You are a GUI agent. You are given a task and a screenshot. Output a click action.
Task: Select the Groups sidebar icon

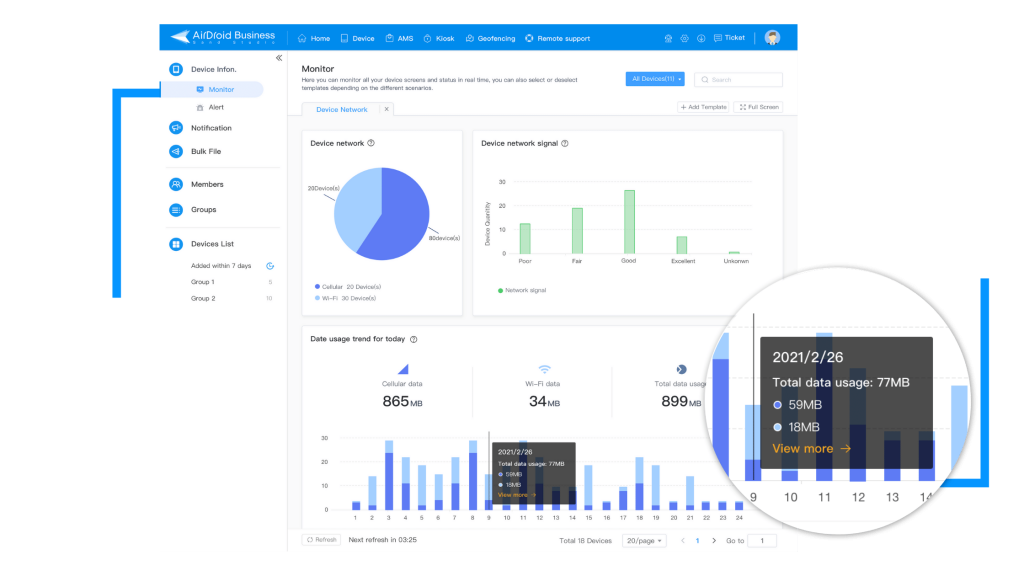[x=174, y=209]
